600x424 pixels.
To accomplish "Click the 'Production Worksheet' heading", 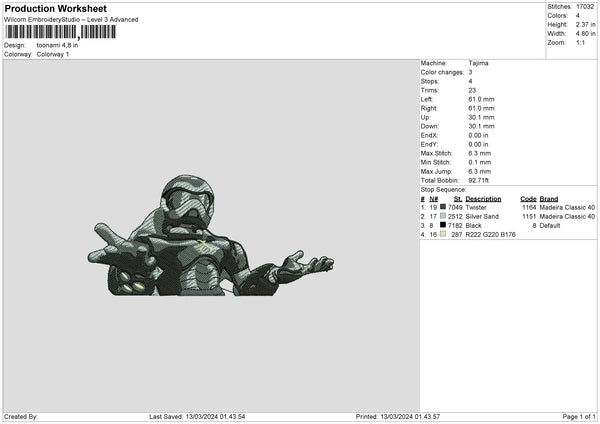I will coord(55,8).
